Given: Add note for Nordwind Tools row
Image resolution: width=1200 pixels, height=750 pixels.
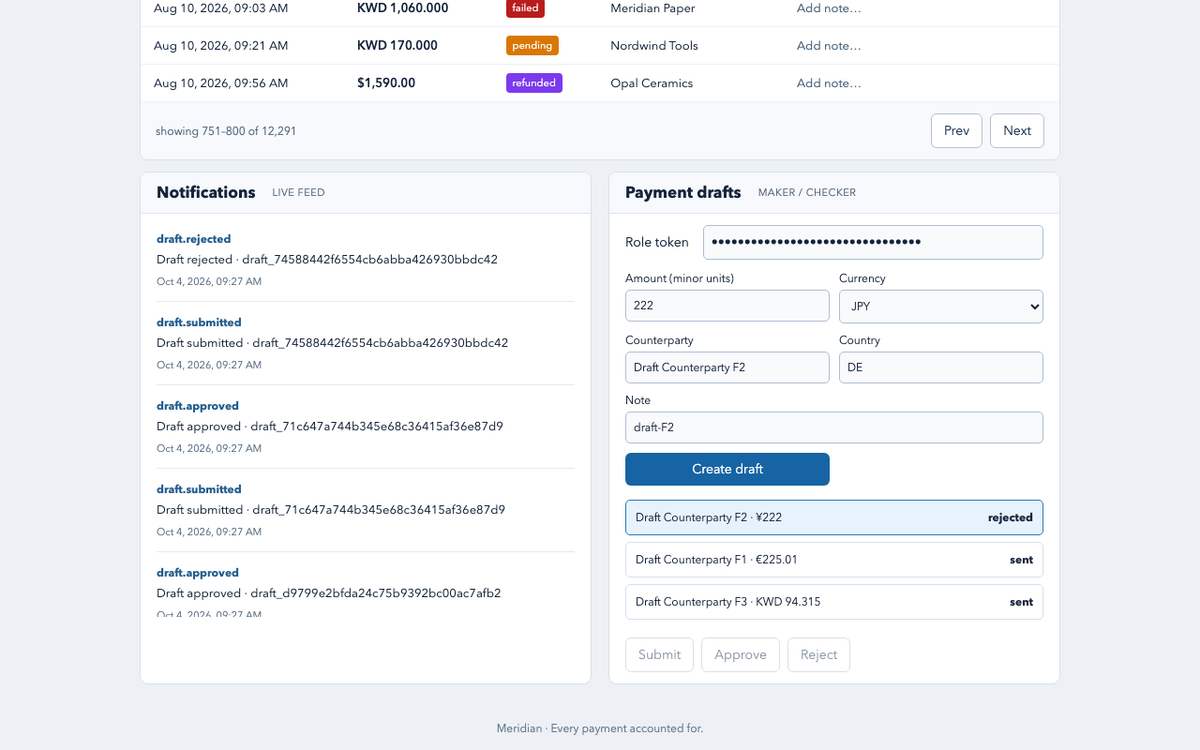Looking at the screenshot, I should pos(829,46).
